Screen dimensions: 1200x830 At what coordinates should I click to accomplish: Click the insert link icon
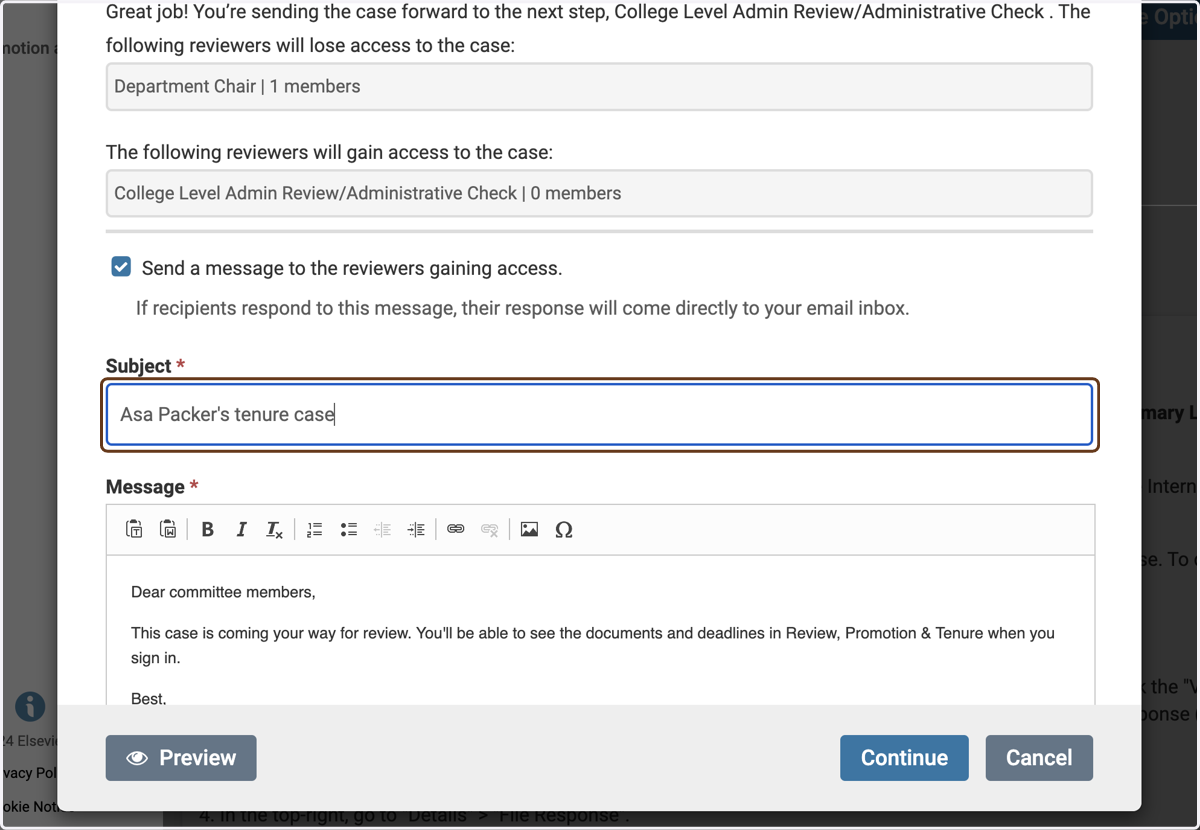[456, 529]
